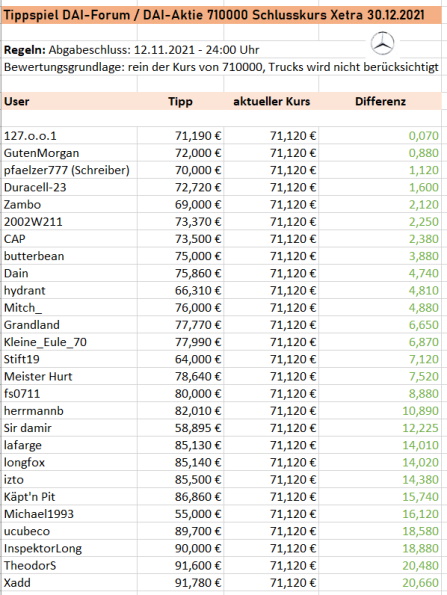Click the Differenz 12,225 for Sir damir

(x=380, y=428)
